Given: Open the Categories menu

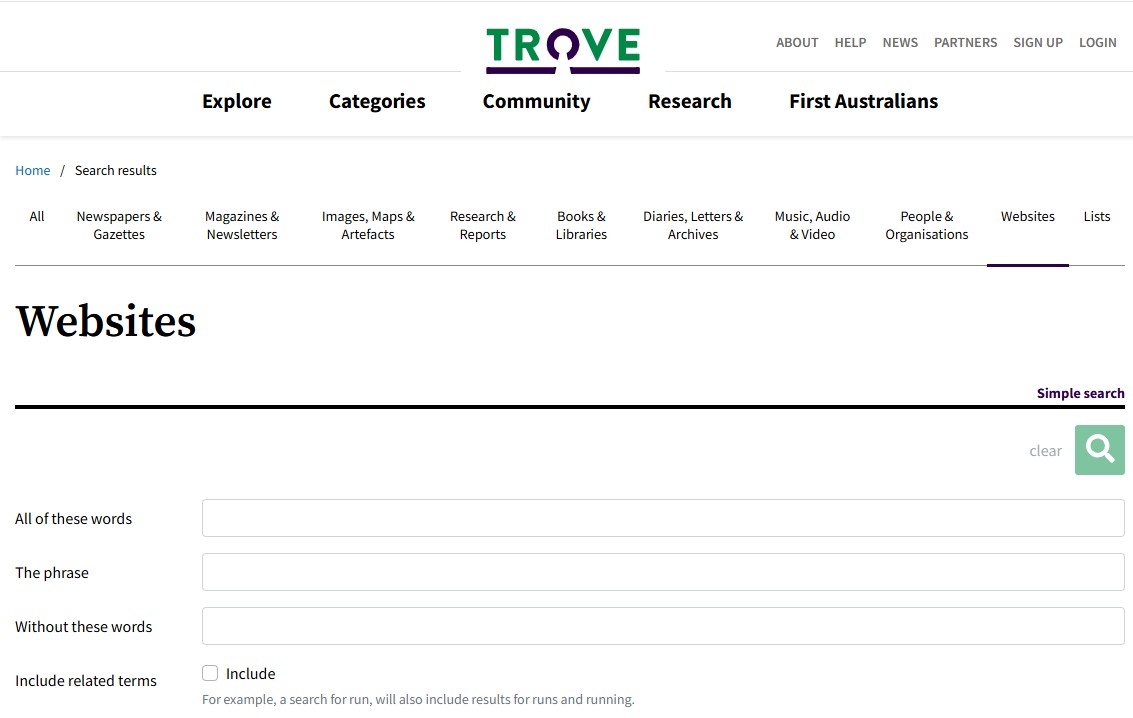Looking at the screenshot, I should tap(377, 101).
